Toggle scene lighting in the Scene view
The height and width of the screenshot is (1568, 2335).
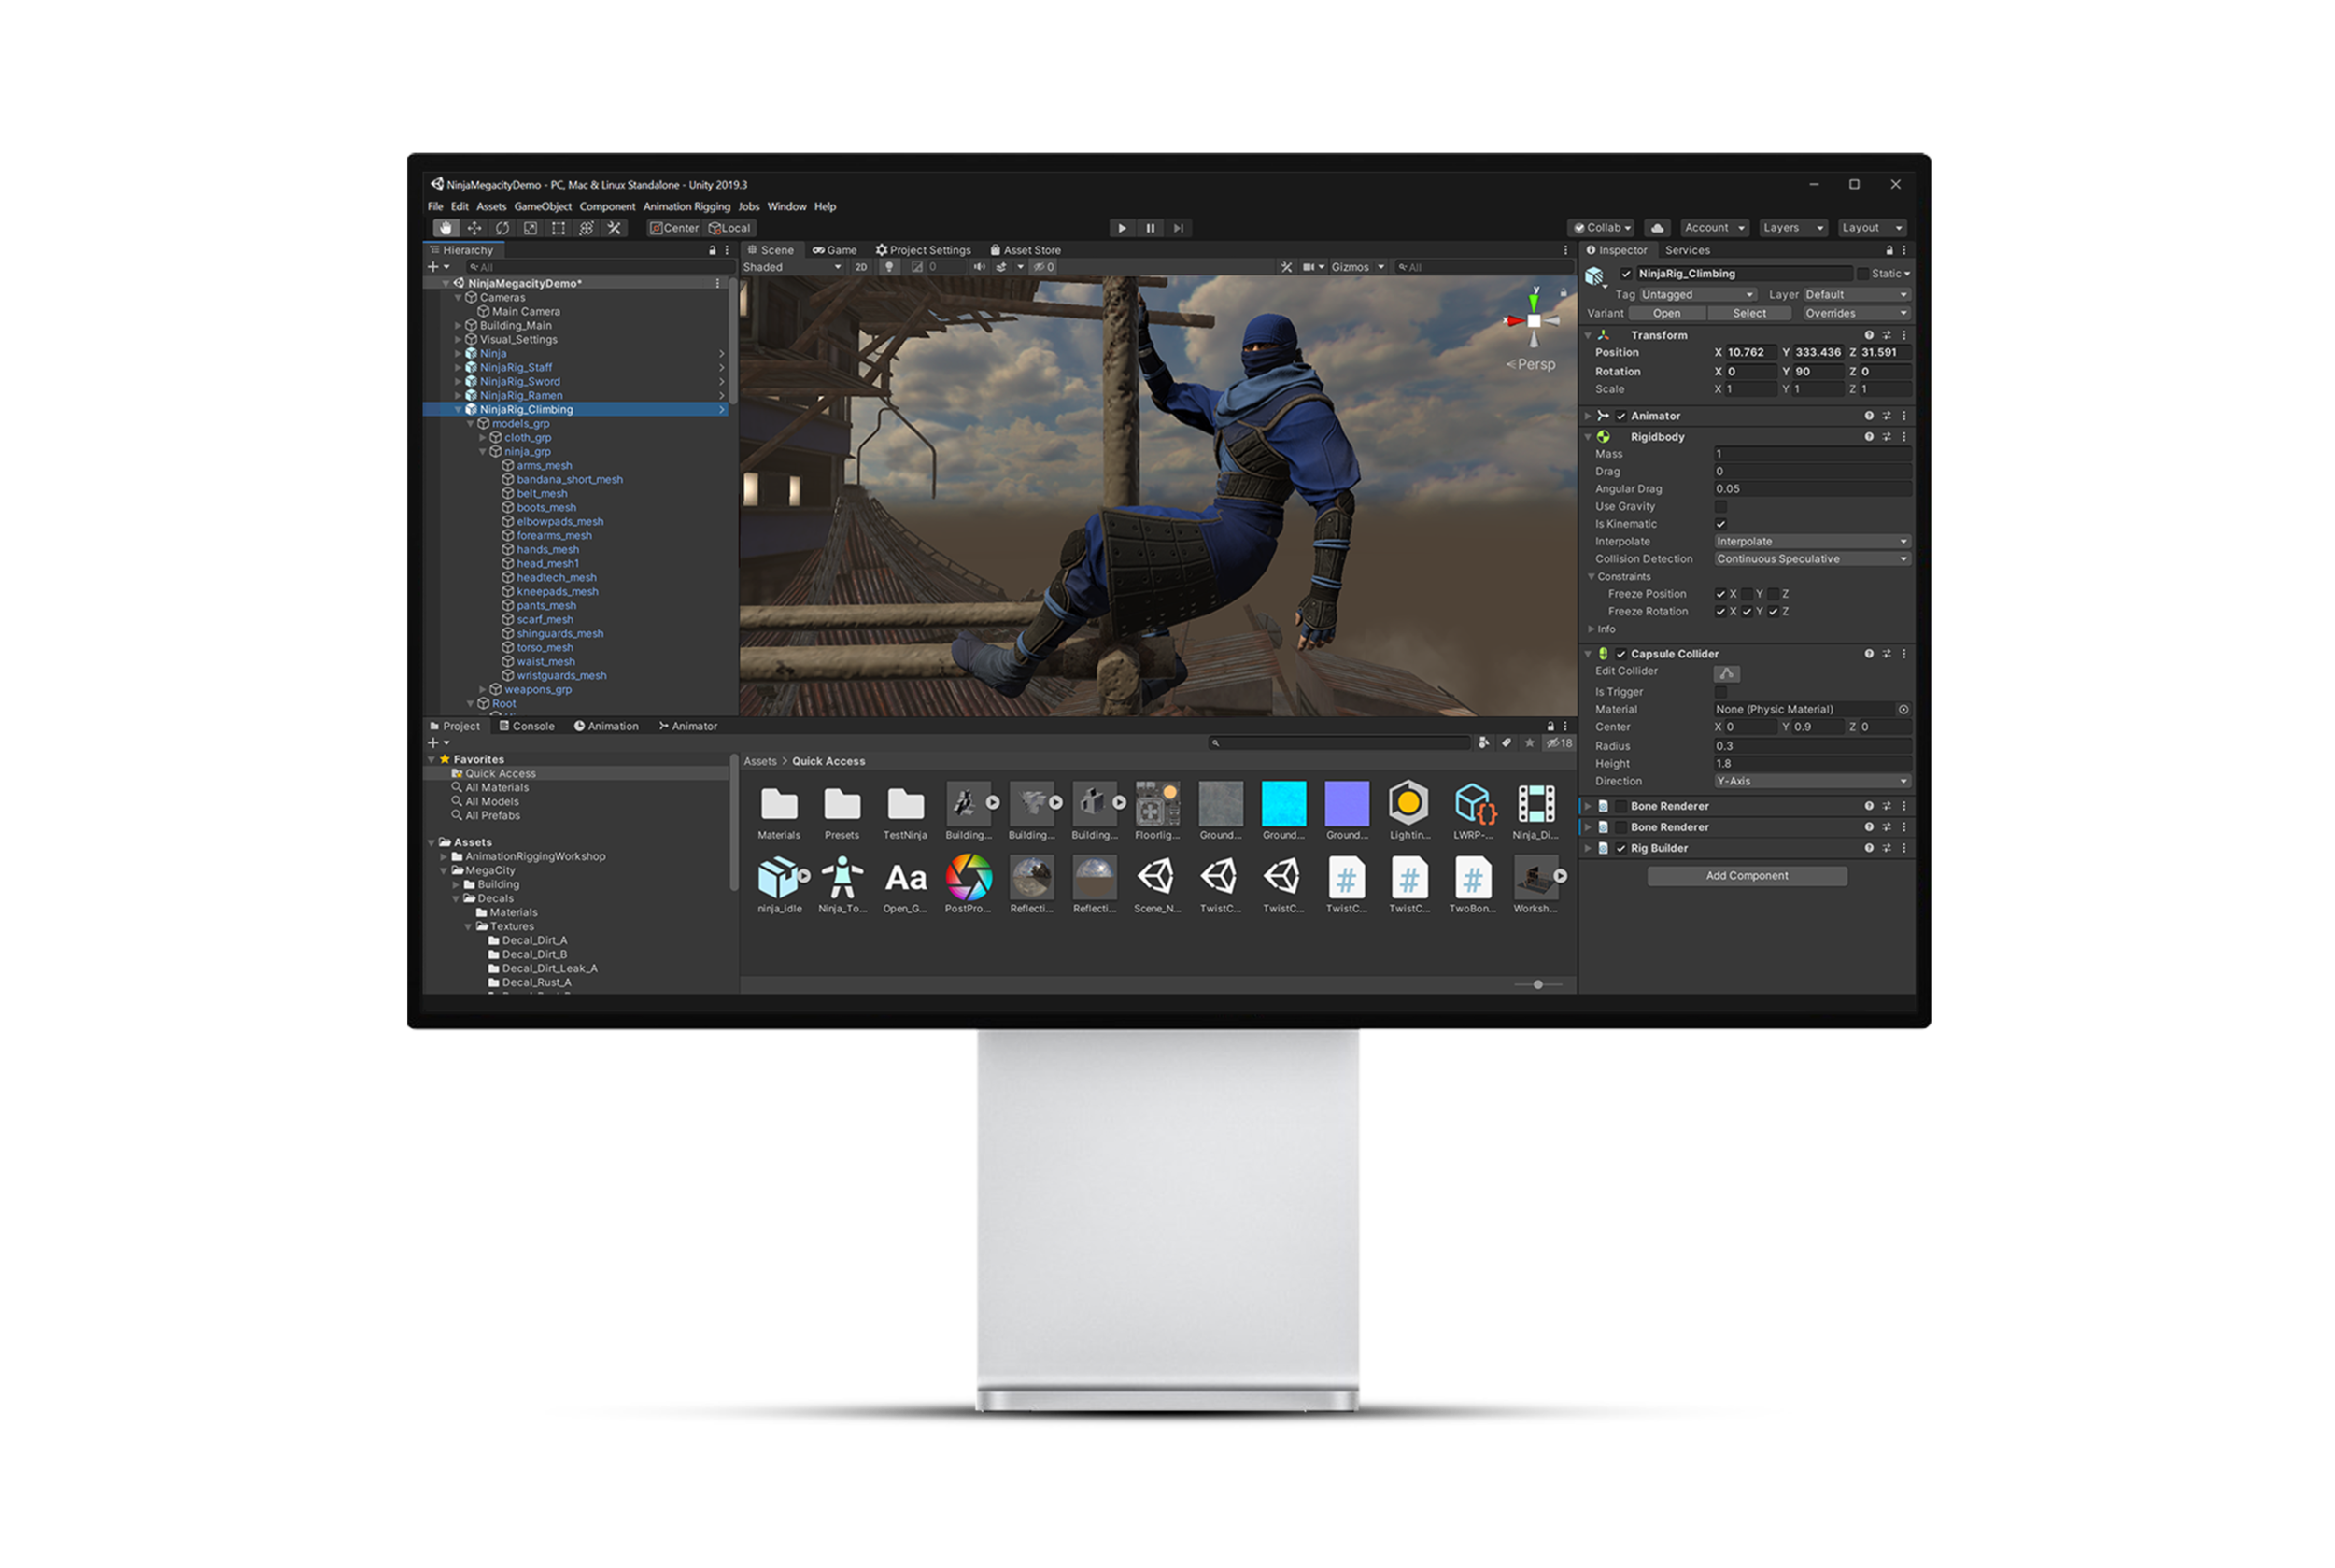(x=890, y=267)
